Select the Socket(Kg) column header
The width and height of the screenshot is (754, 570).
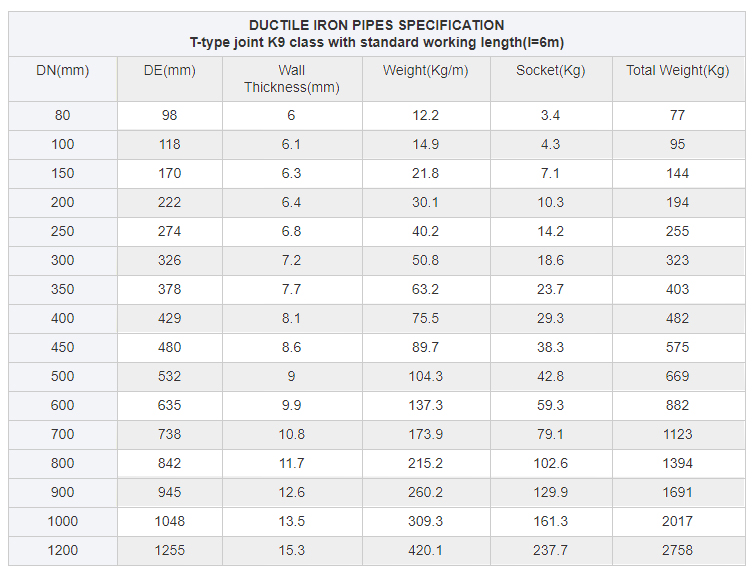(x=550, y=70)
